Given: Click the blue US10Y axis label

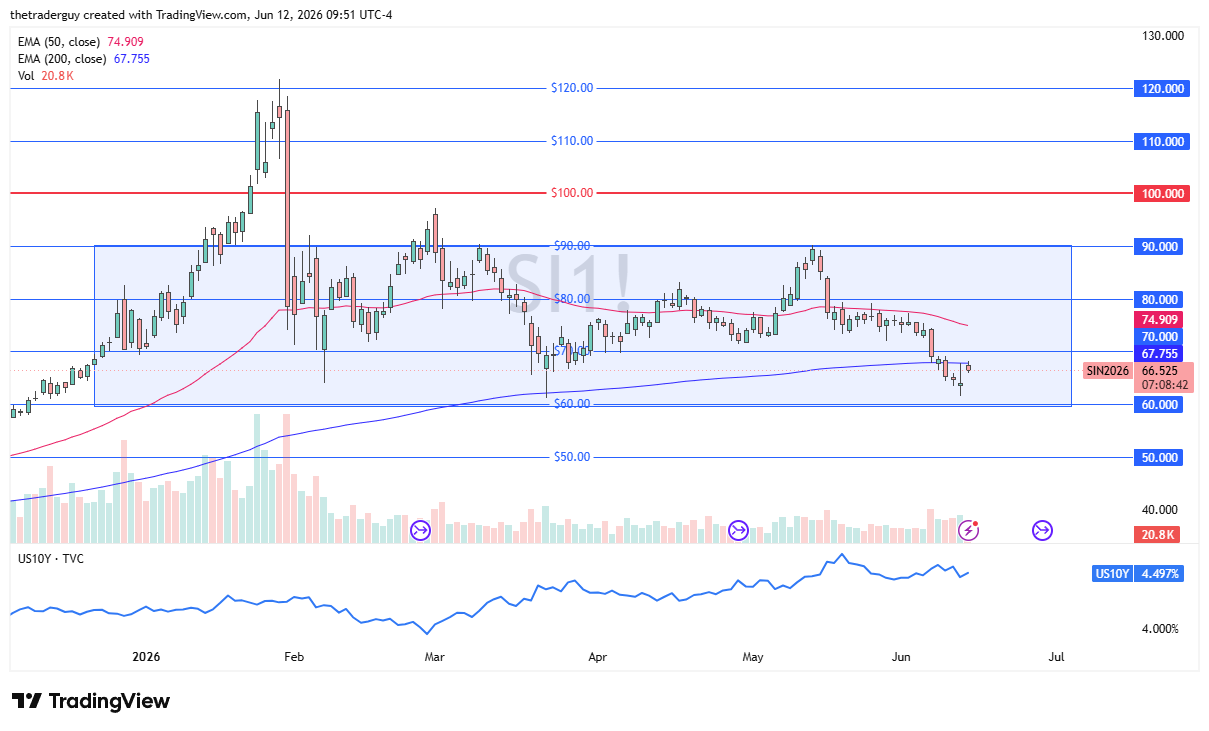Looking at the screenshot, I should 1114,574.
